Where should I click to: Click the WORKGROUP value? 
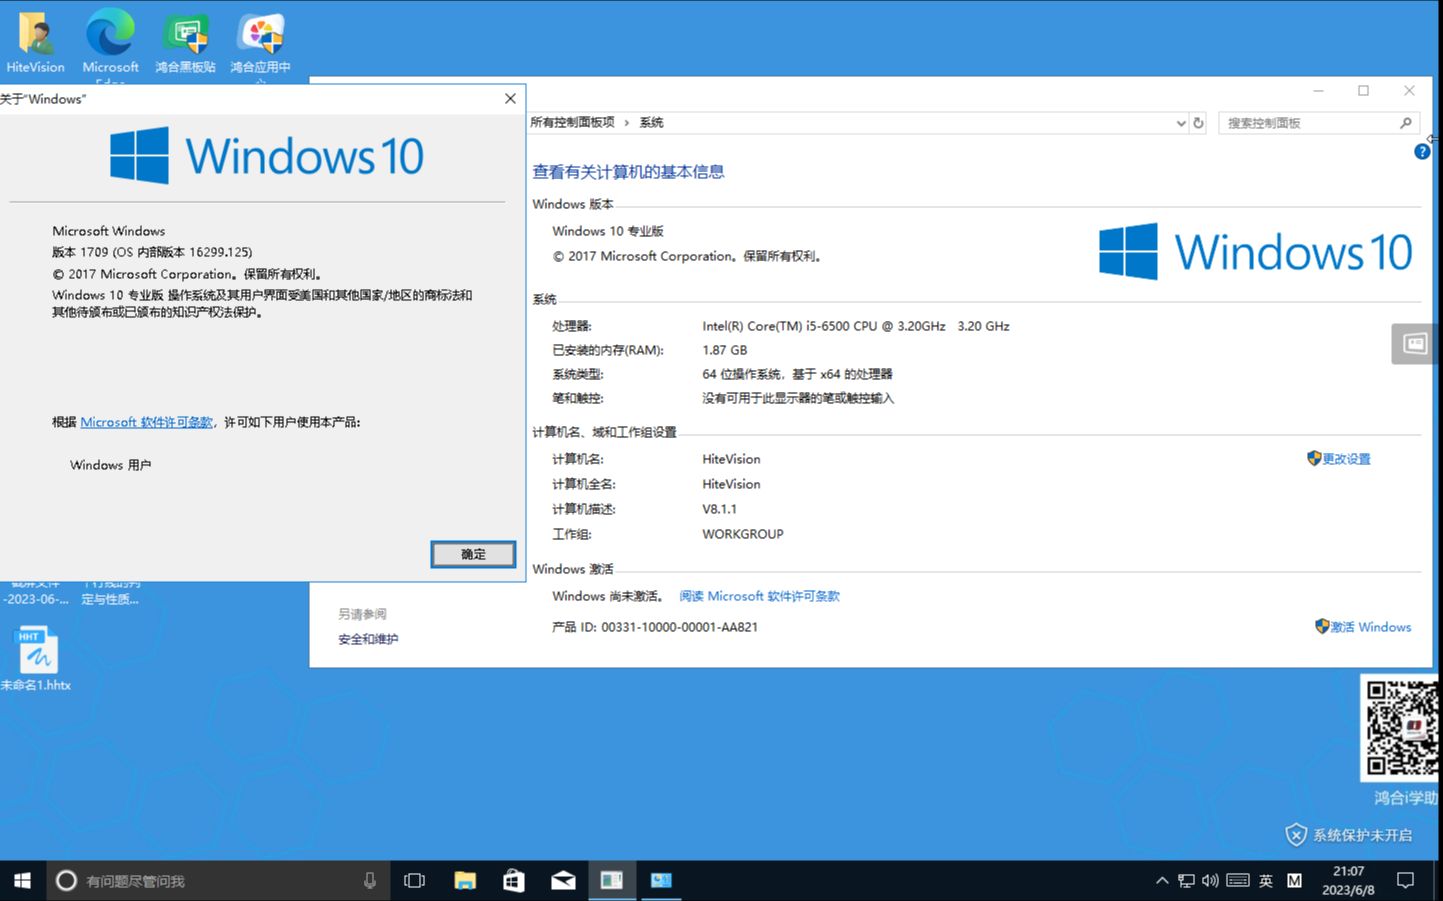coord(743,534)
